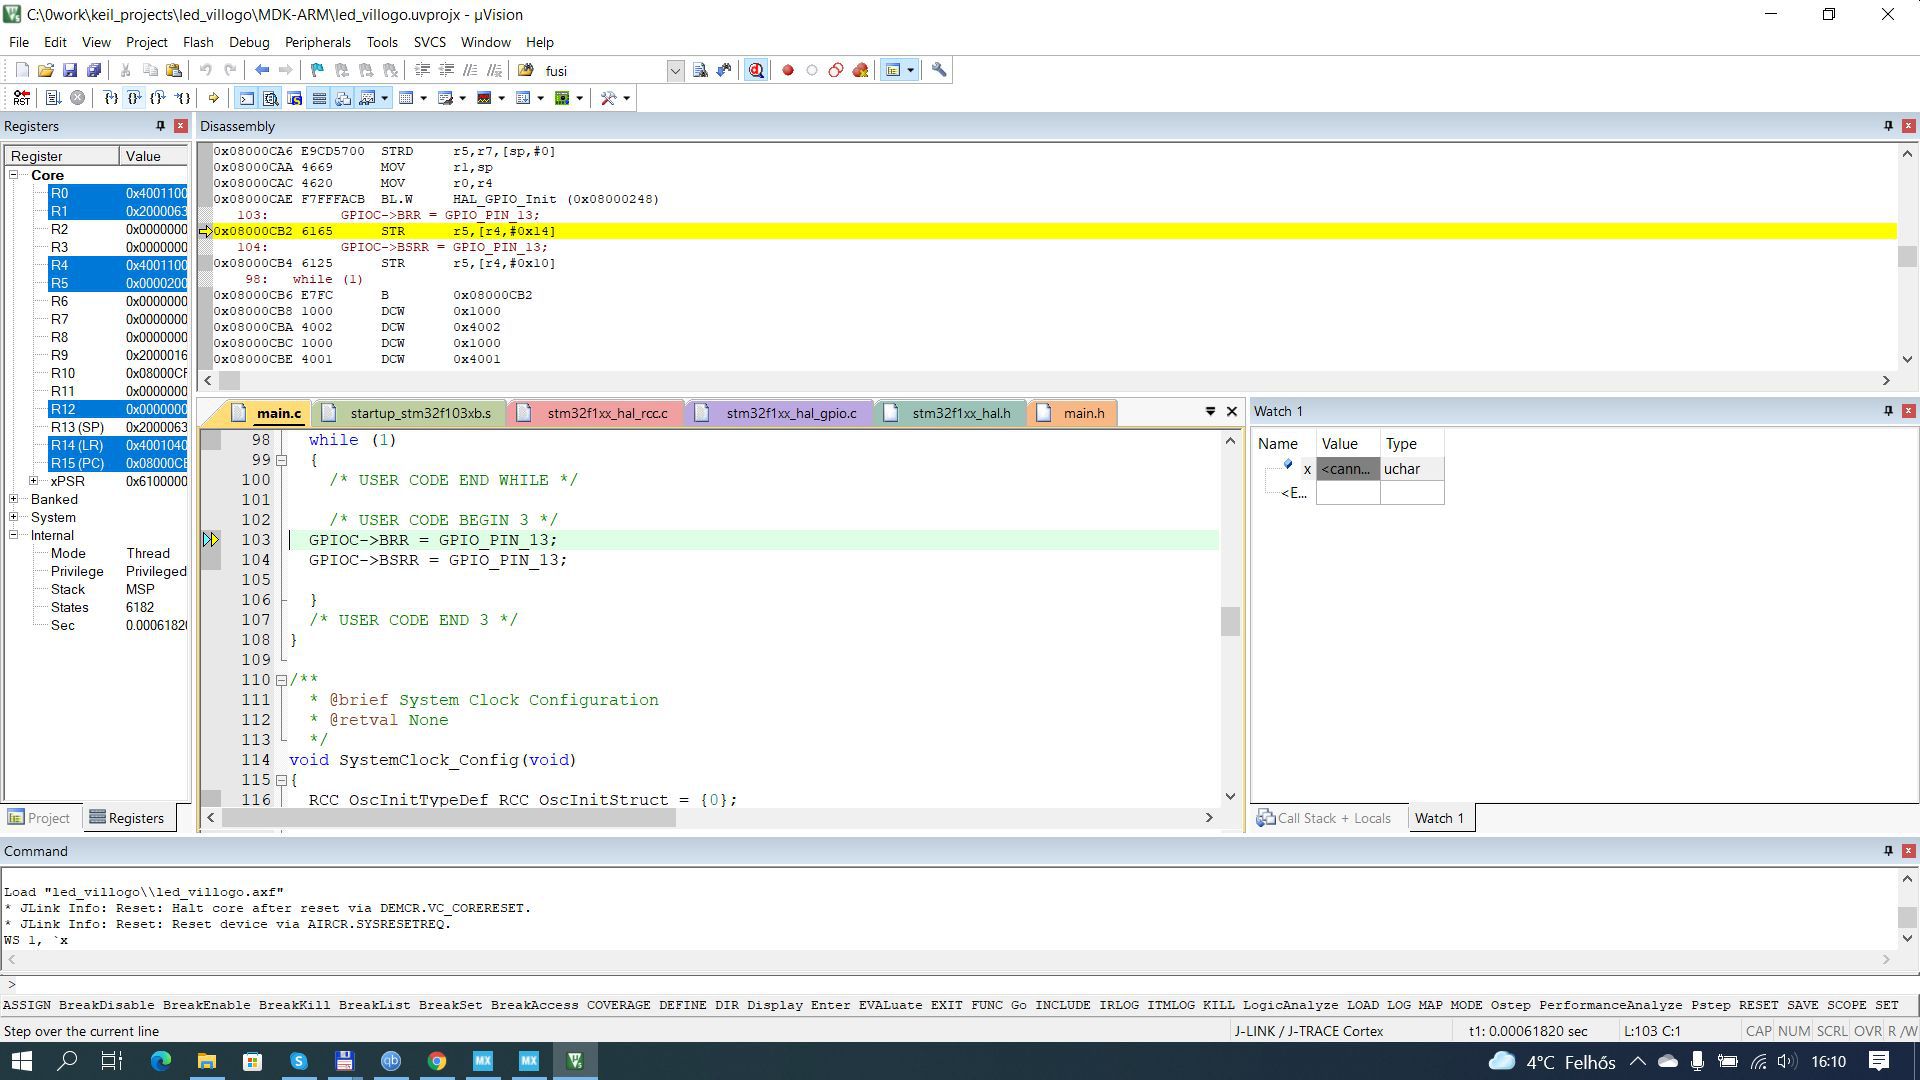Click the Run (start execution) toolbar icon

(x=53, y=98)
